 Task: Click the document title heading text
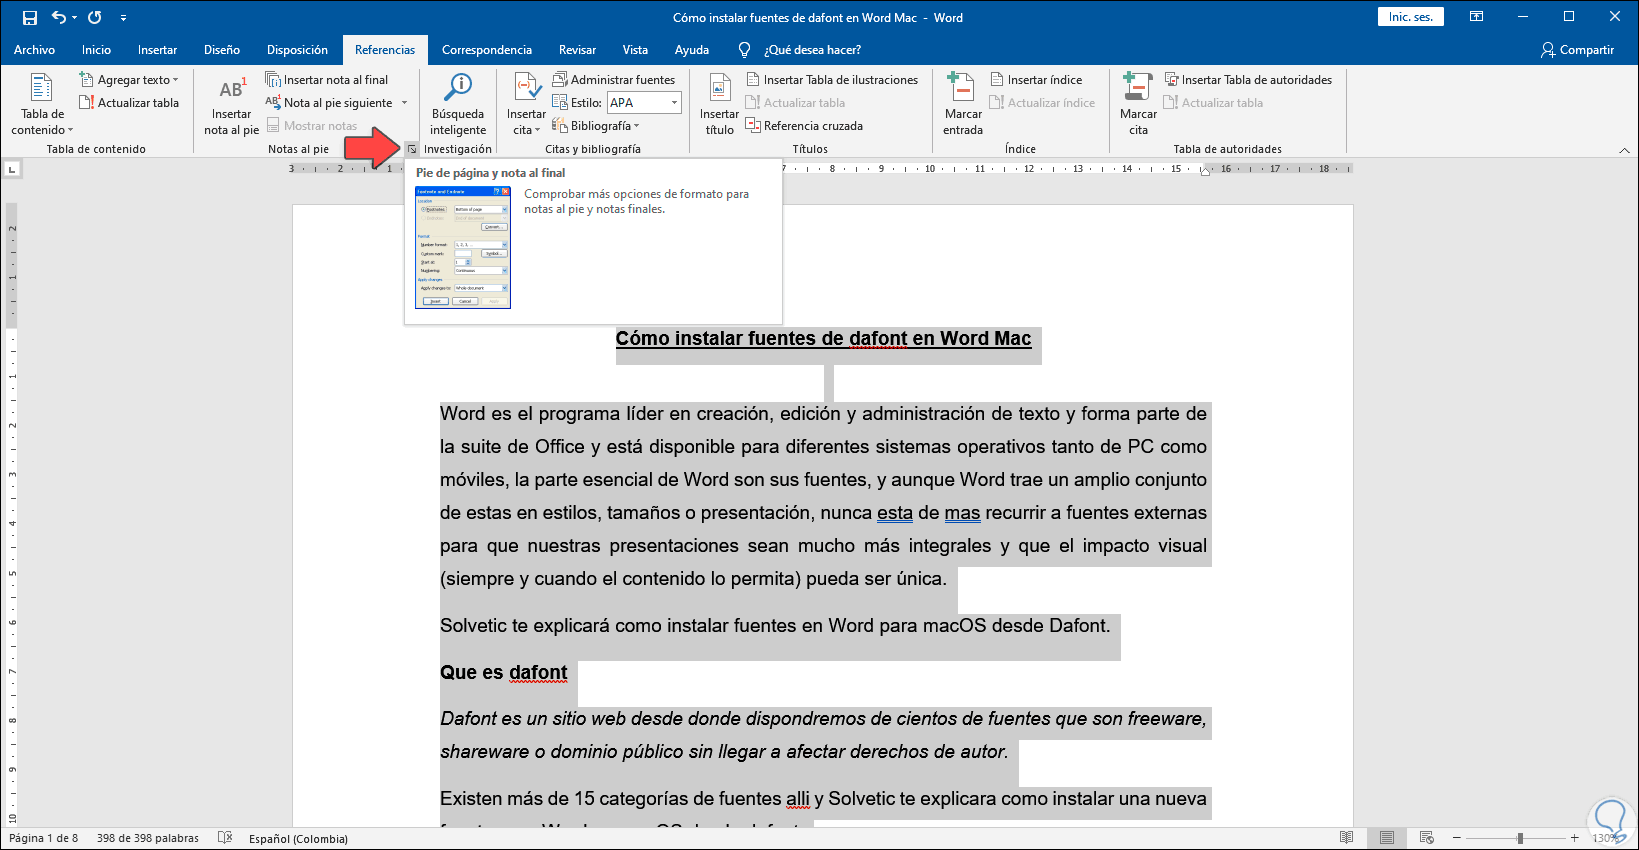click(823, 339)
